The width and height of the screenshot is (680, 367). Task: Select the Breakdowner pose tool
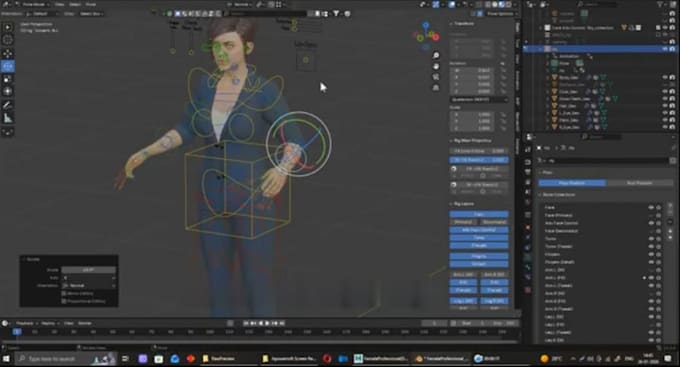(x=7, y=131)
